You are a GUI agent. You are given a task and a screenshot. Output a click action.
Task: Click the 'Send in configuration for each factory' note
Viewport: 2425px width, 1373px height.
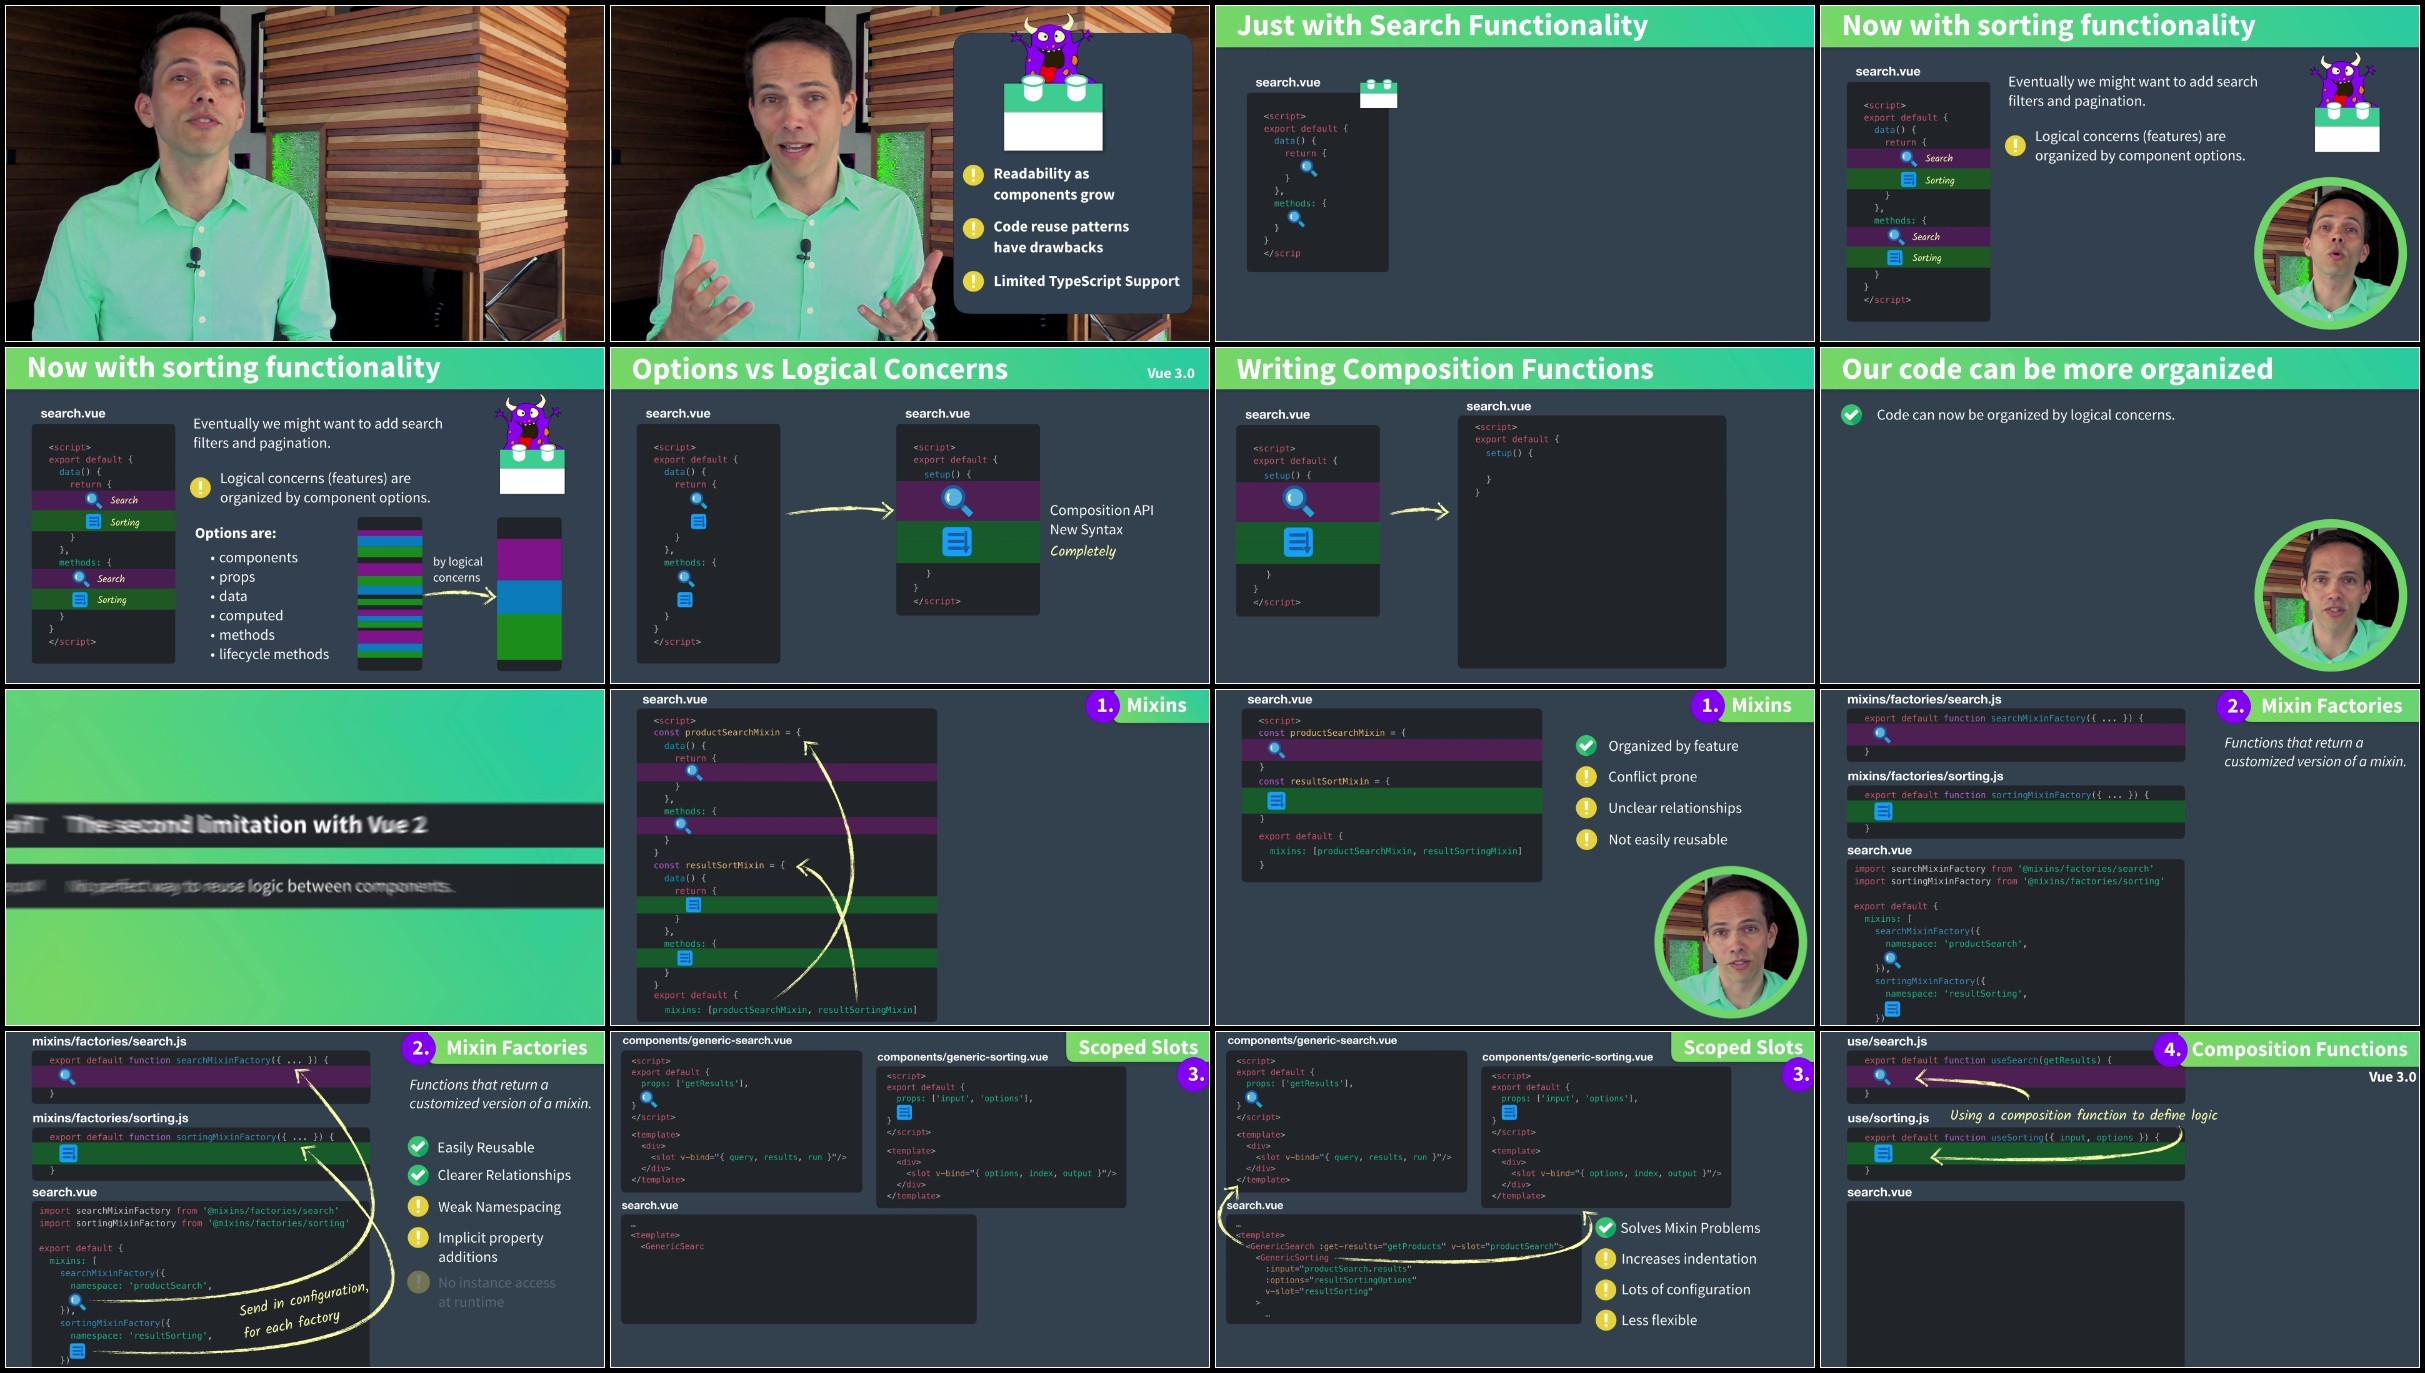coord(303,1310)
